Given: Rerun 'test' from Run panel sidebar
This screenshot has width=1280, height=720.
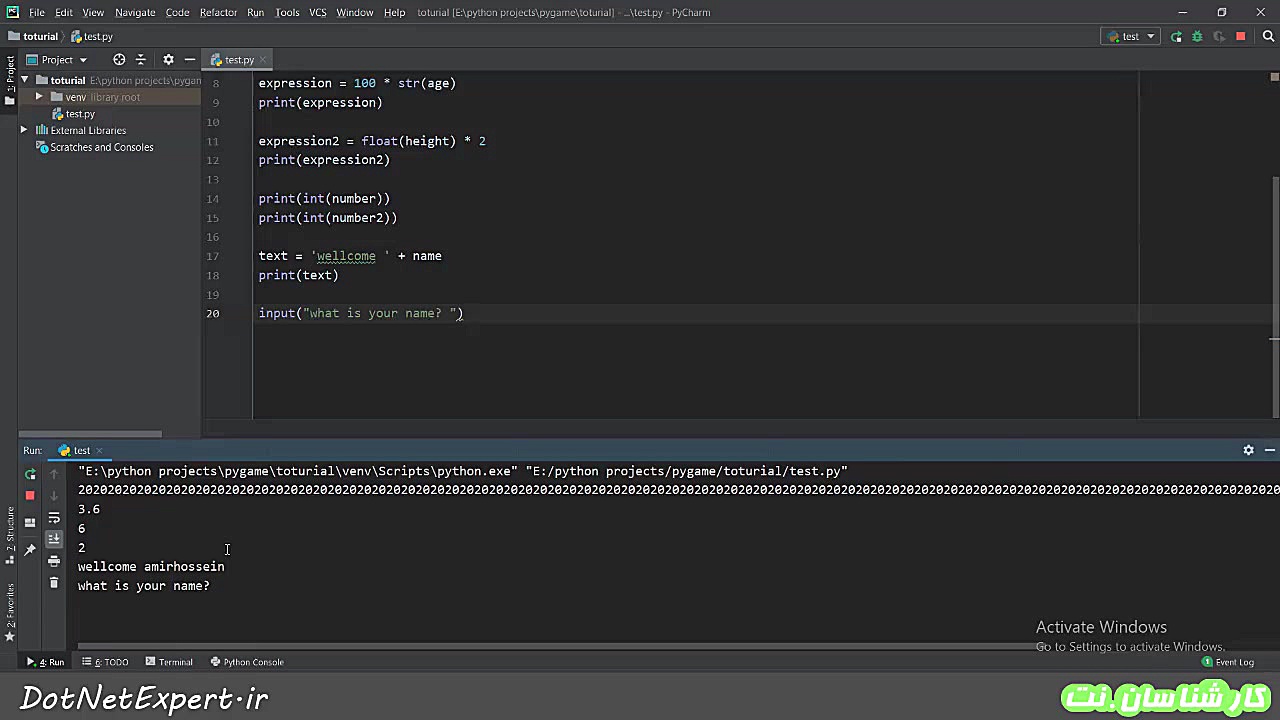Looking at the screenshot, I should [30, 474].
